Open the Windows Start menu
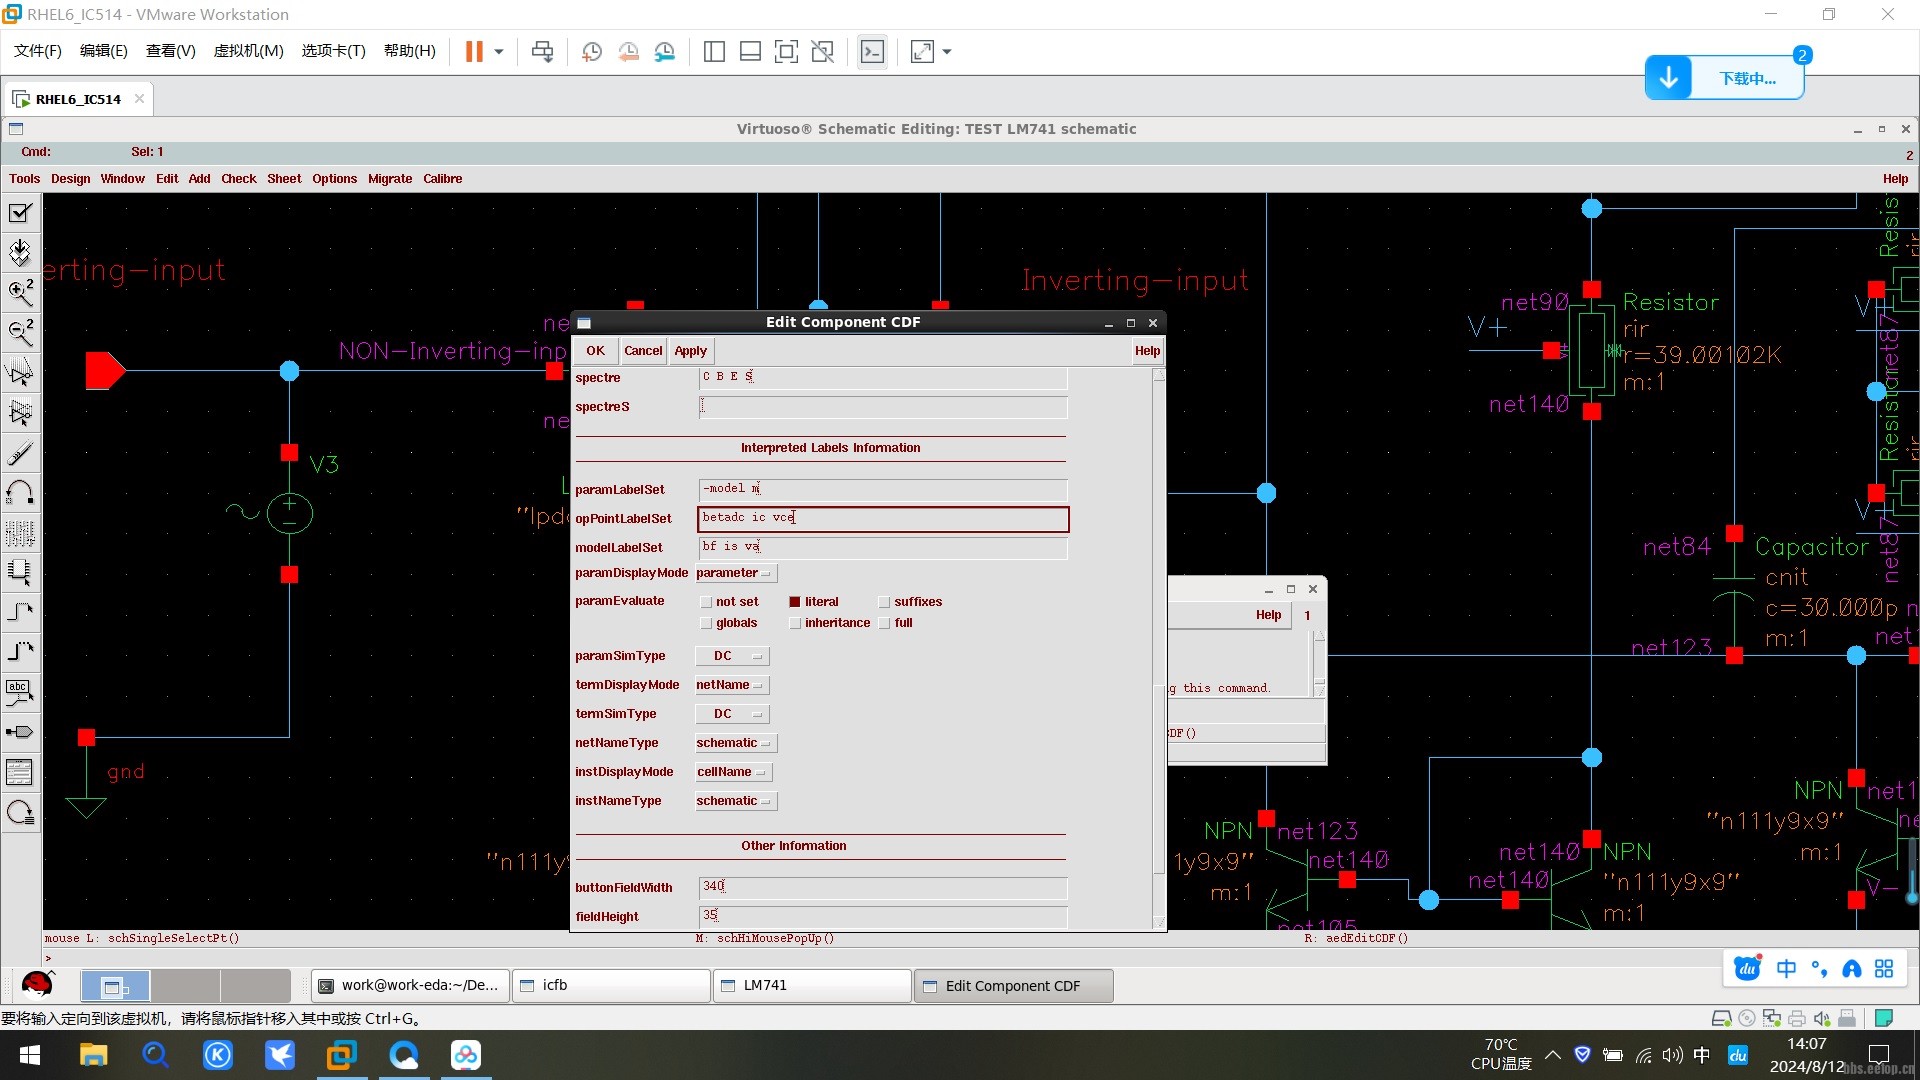This screenshot has width=1920, height=1080. click(x=30, y=1055)
